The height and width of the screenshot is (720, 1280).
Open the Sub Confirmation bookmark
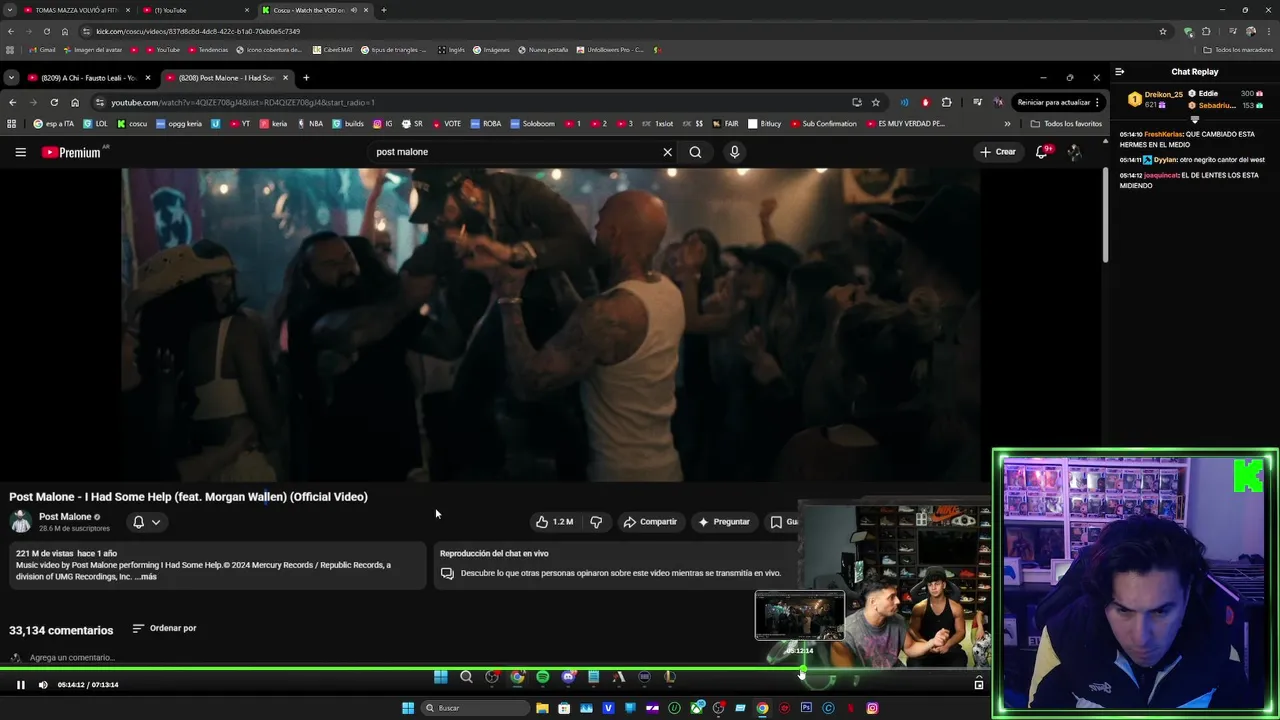click(823, 124)
